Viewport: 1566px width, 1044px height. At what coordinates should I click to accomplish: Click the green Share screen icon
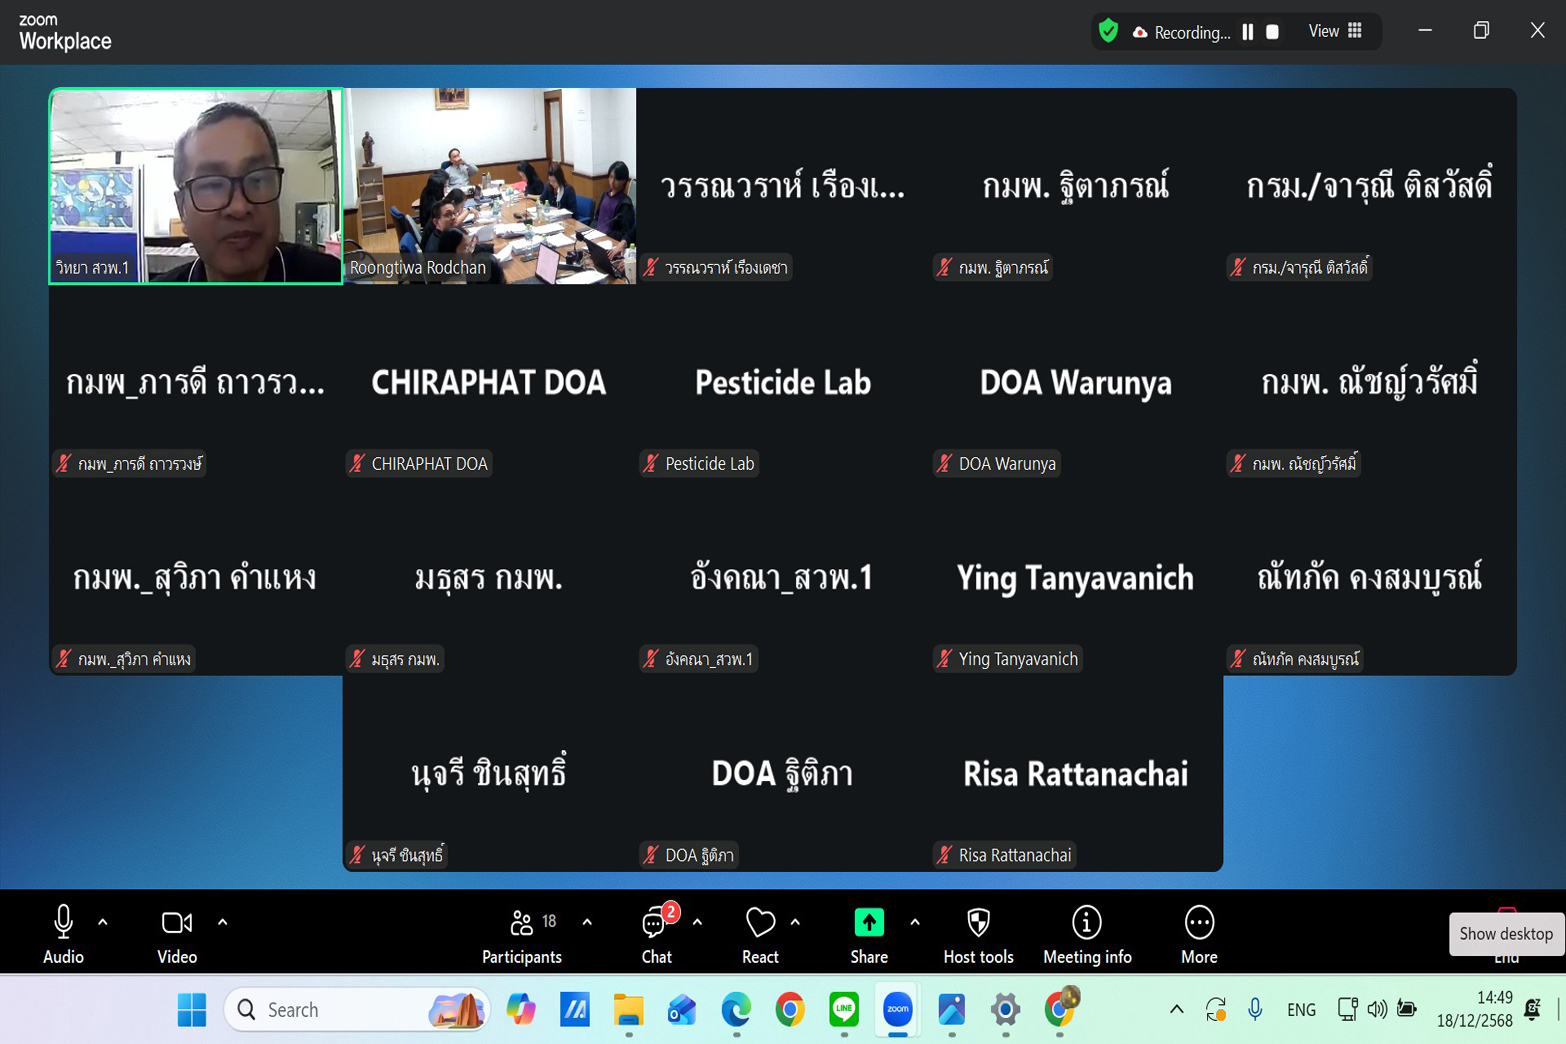868,923
